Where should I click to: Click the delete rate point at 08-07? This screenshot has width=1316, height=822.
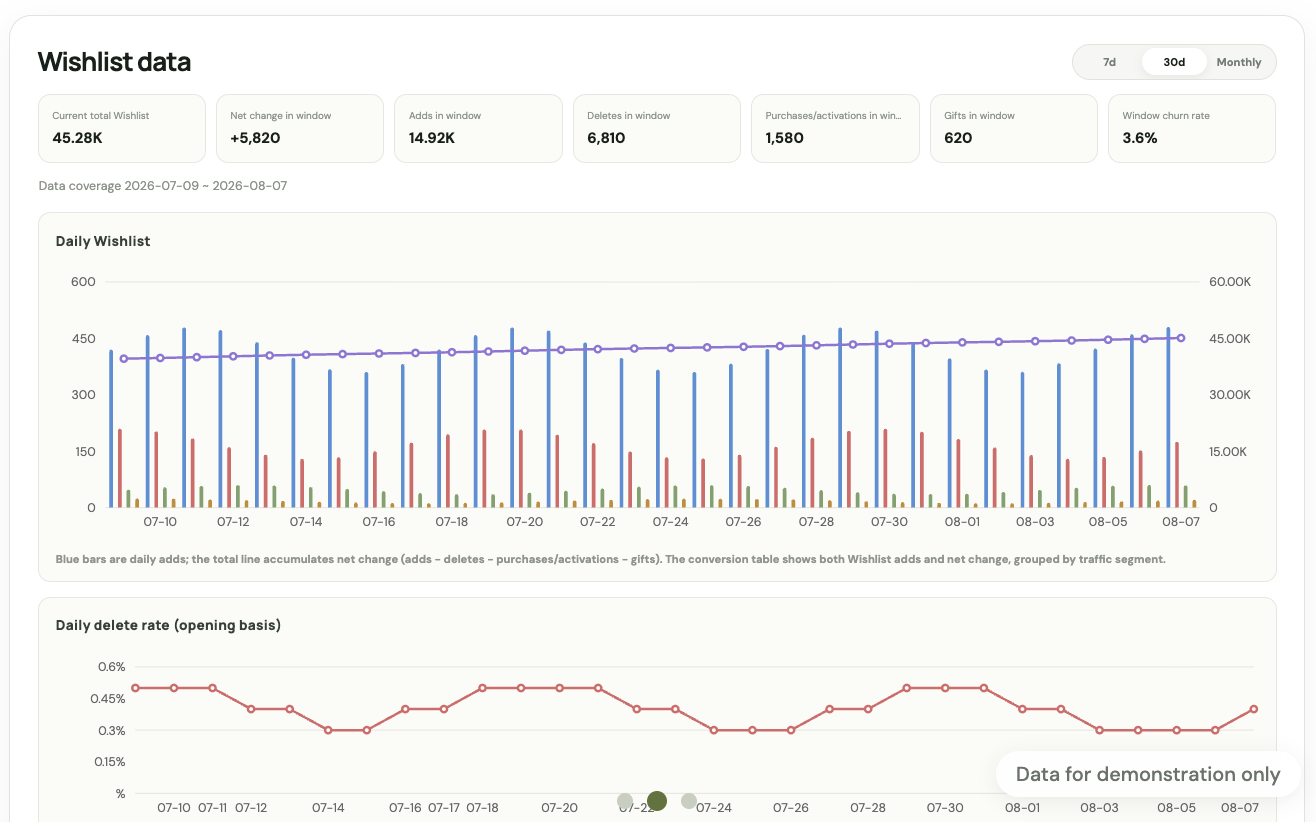tap(1254, 709)
